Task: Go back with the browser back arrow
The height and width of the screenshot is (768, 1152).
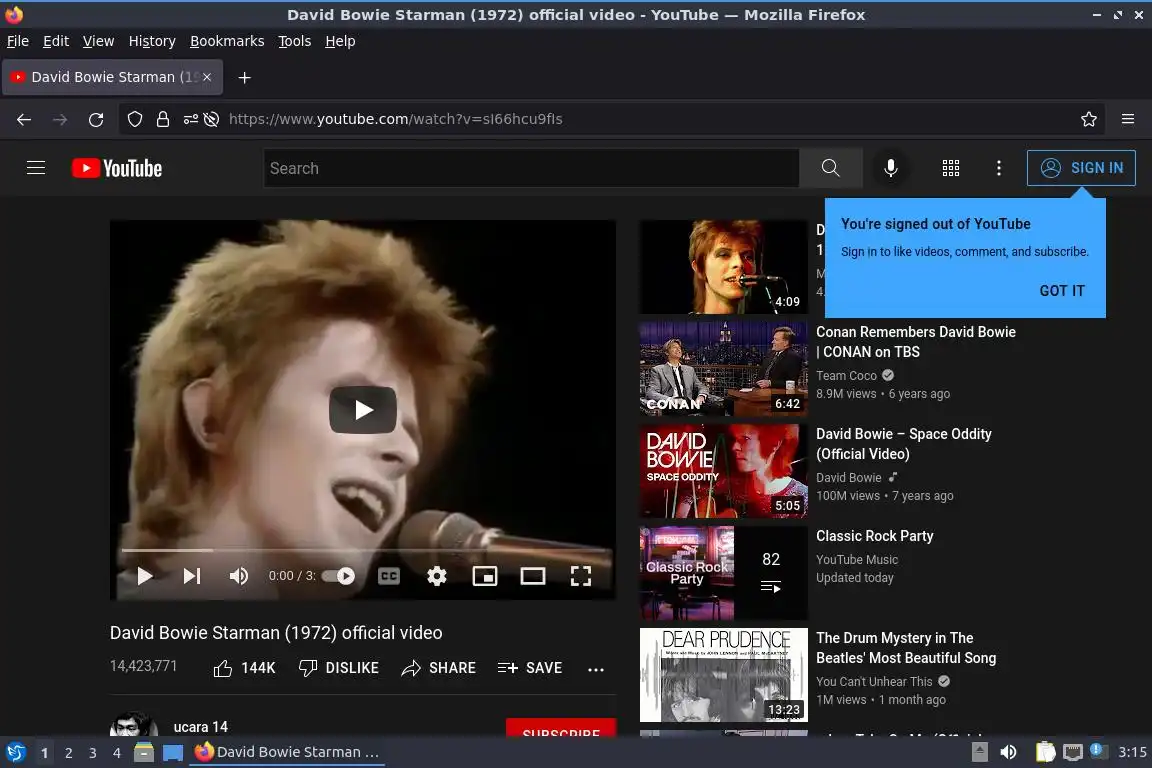Action: tap(24, 119)
